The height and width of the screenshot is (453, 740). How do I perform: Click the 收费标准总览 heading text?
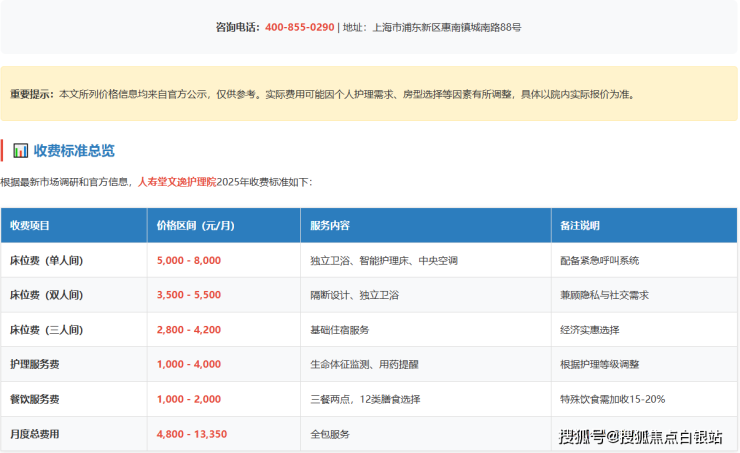(74, 151)
